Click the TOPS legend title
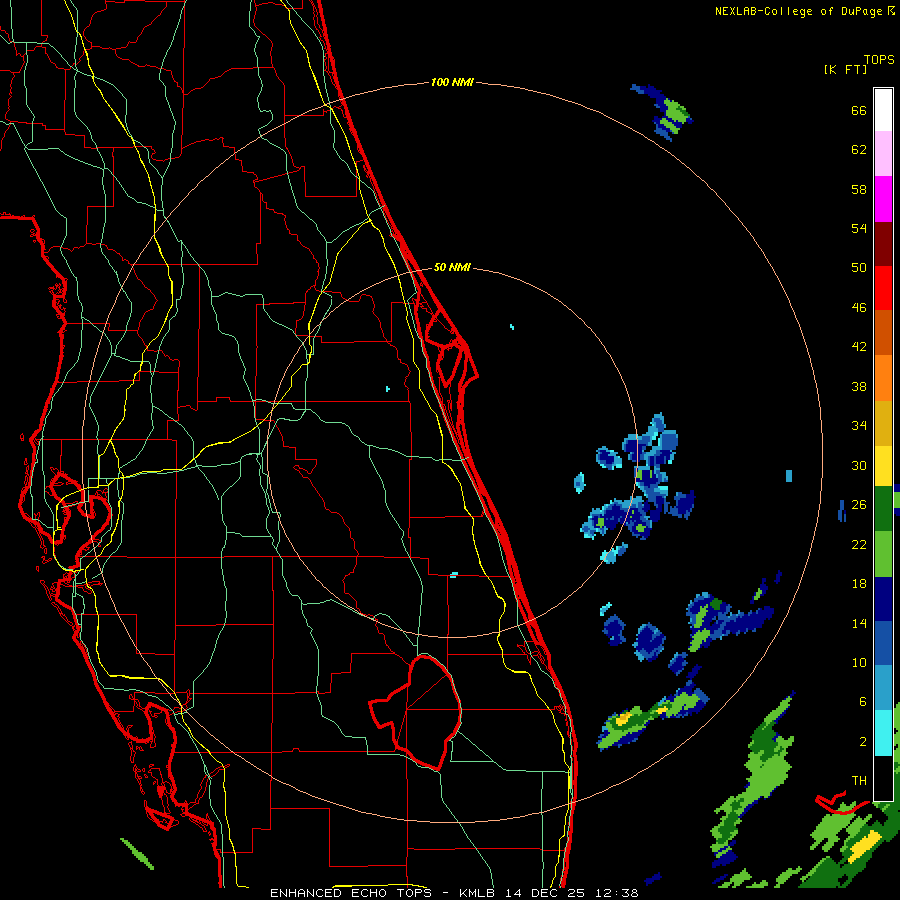This screenshot has height=900, width=900. (879, 59)
